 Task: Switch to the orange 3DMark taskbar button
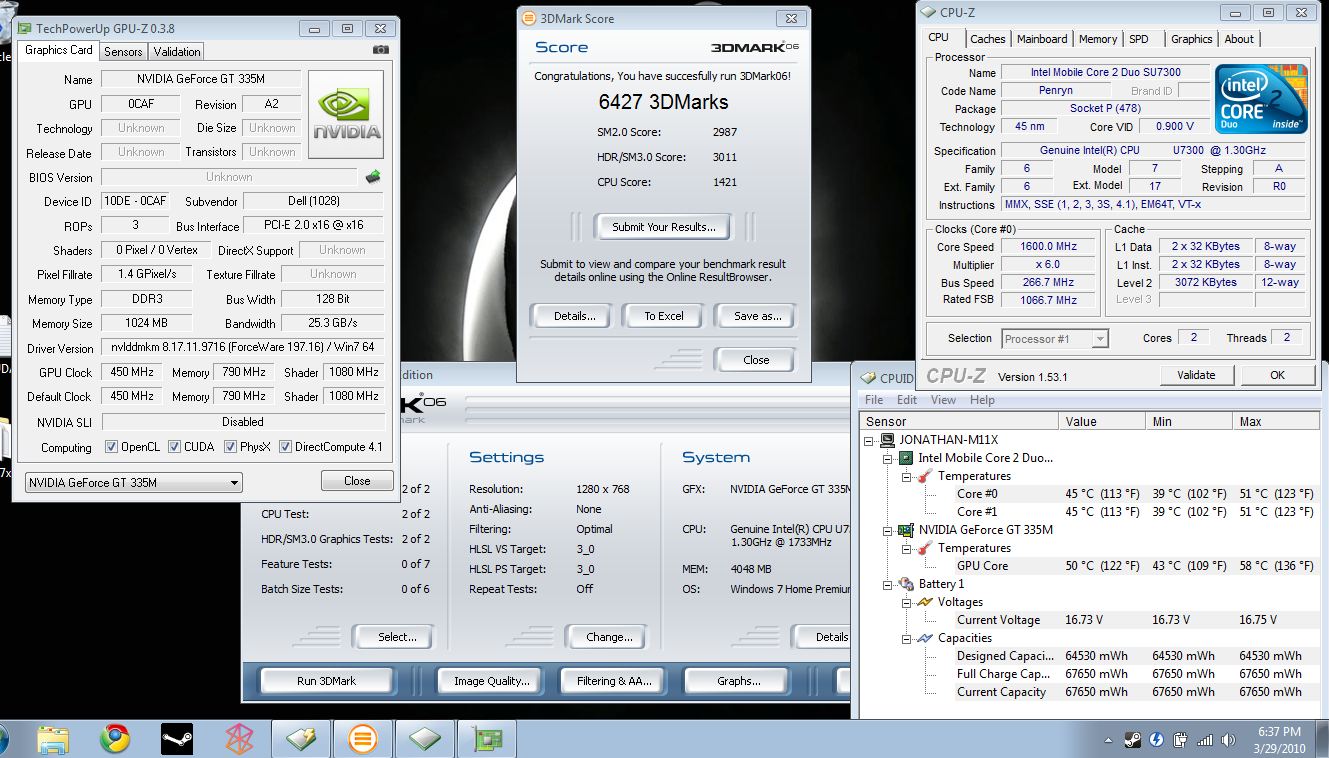(x=363, y=739)
